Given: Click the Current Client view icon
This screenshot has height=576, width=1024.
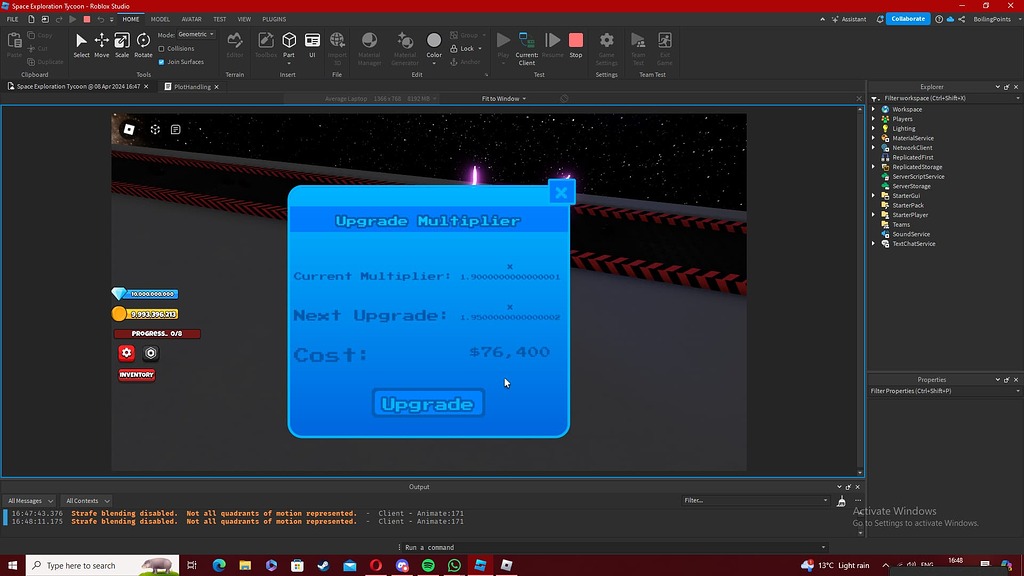Looking at the screenshot, I should coord(527,42).
